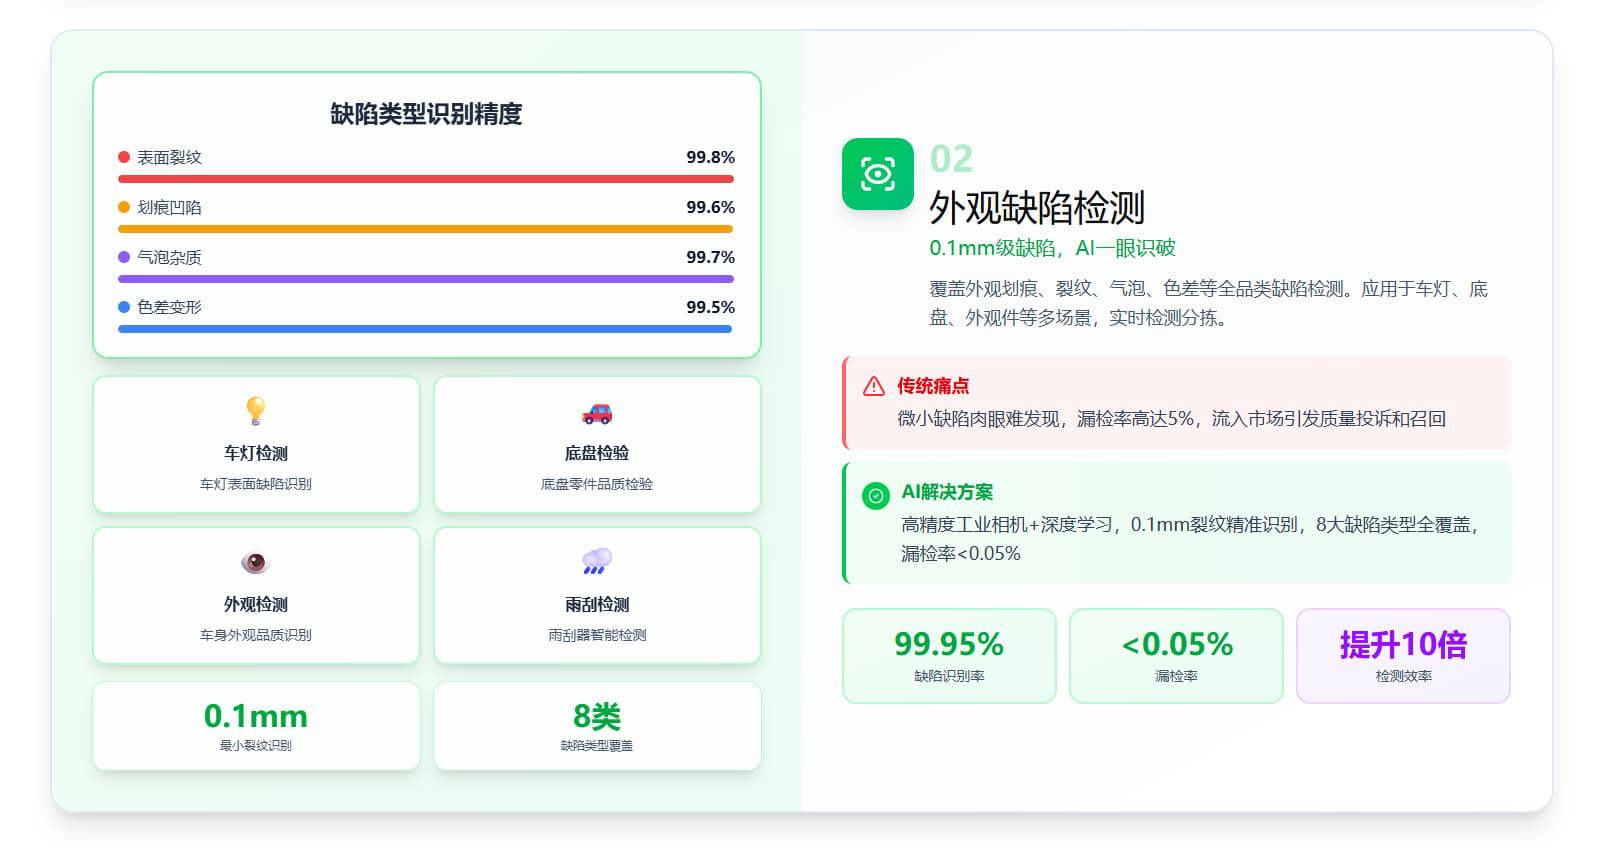Open the 0.1mm 最小裂纹识别 card
This screenshot has height=848, width=1600.
(x=256, y=726)
